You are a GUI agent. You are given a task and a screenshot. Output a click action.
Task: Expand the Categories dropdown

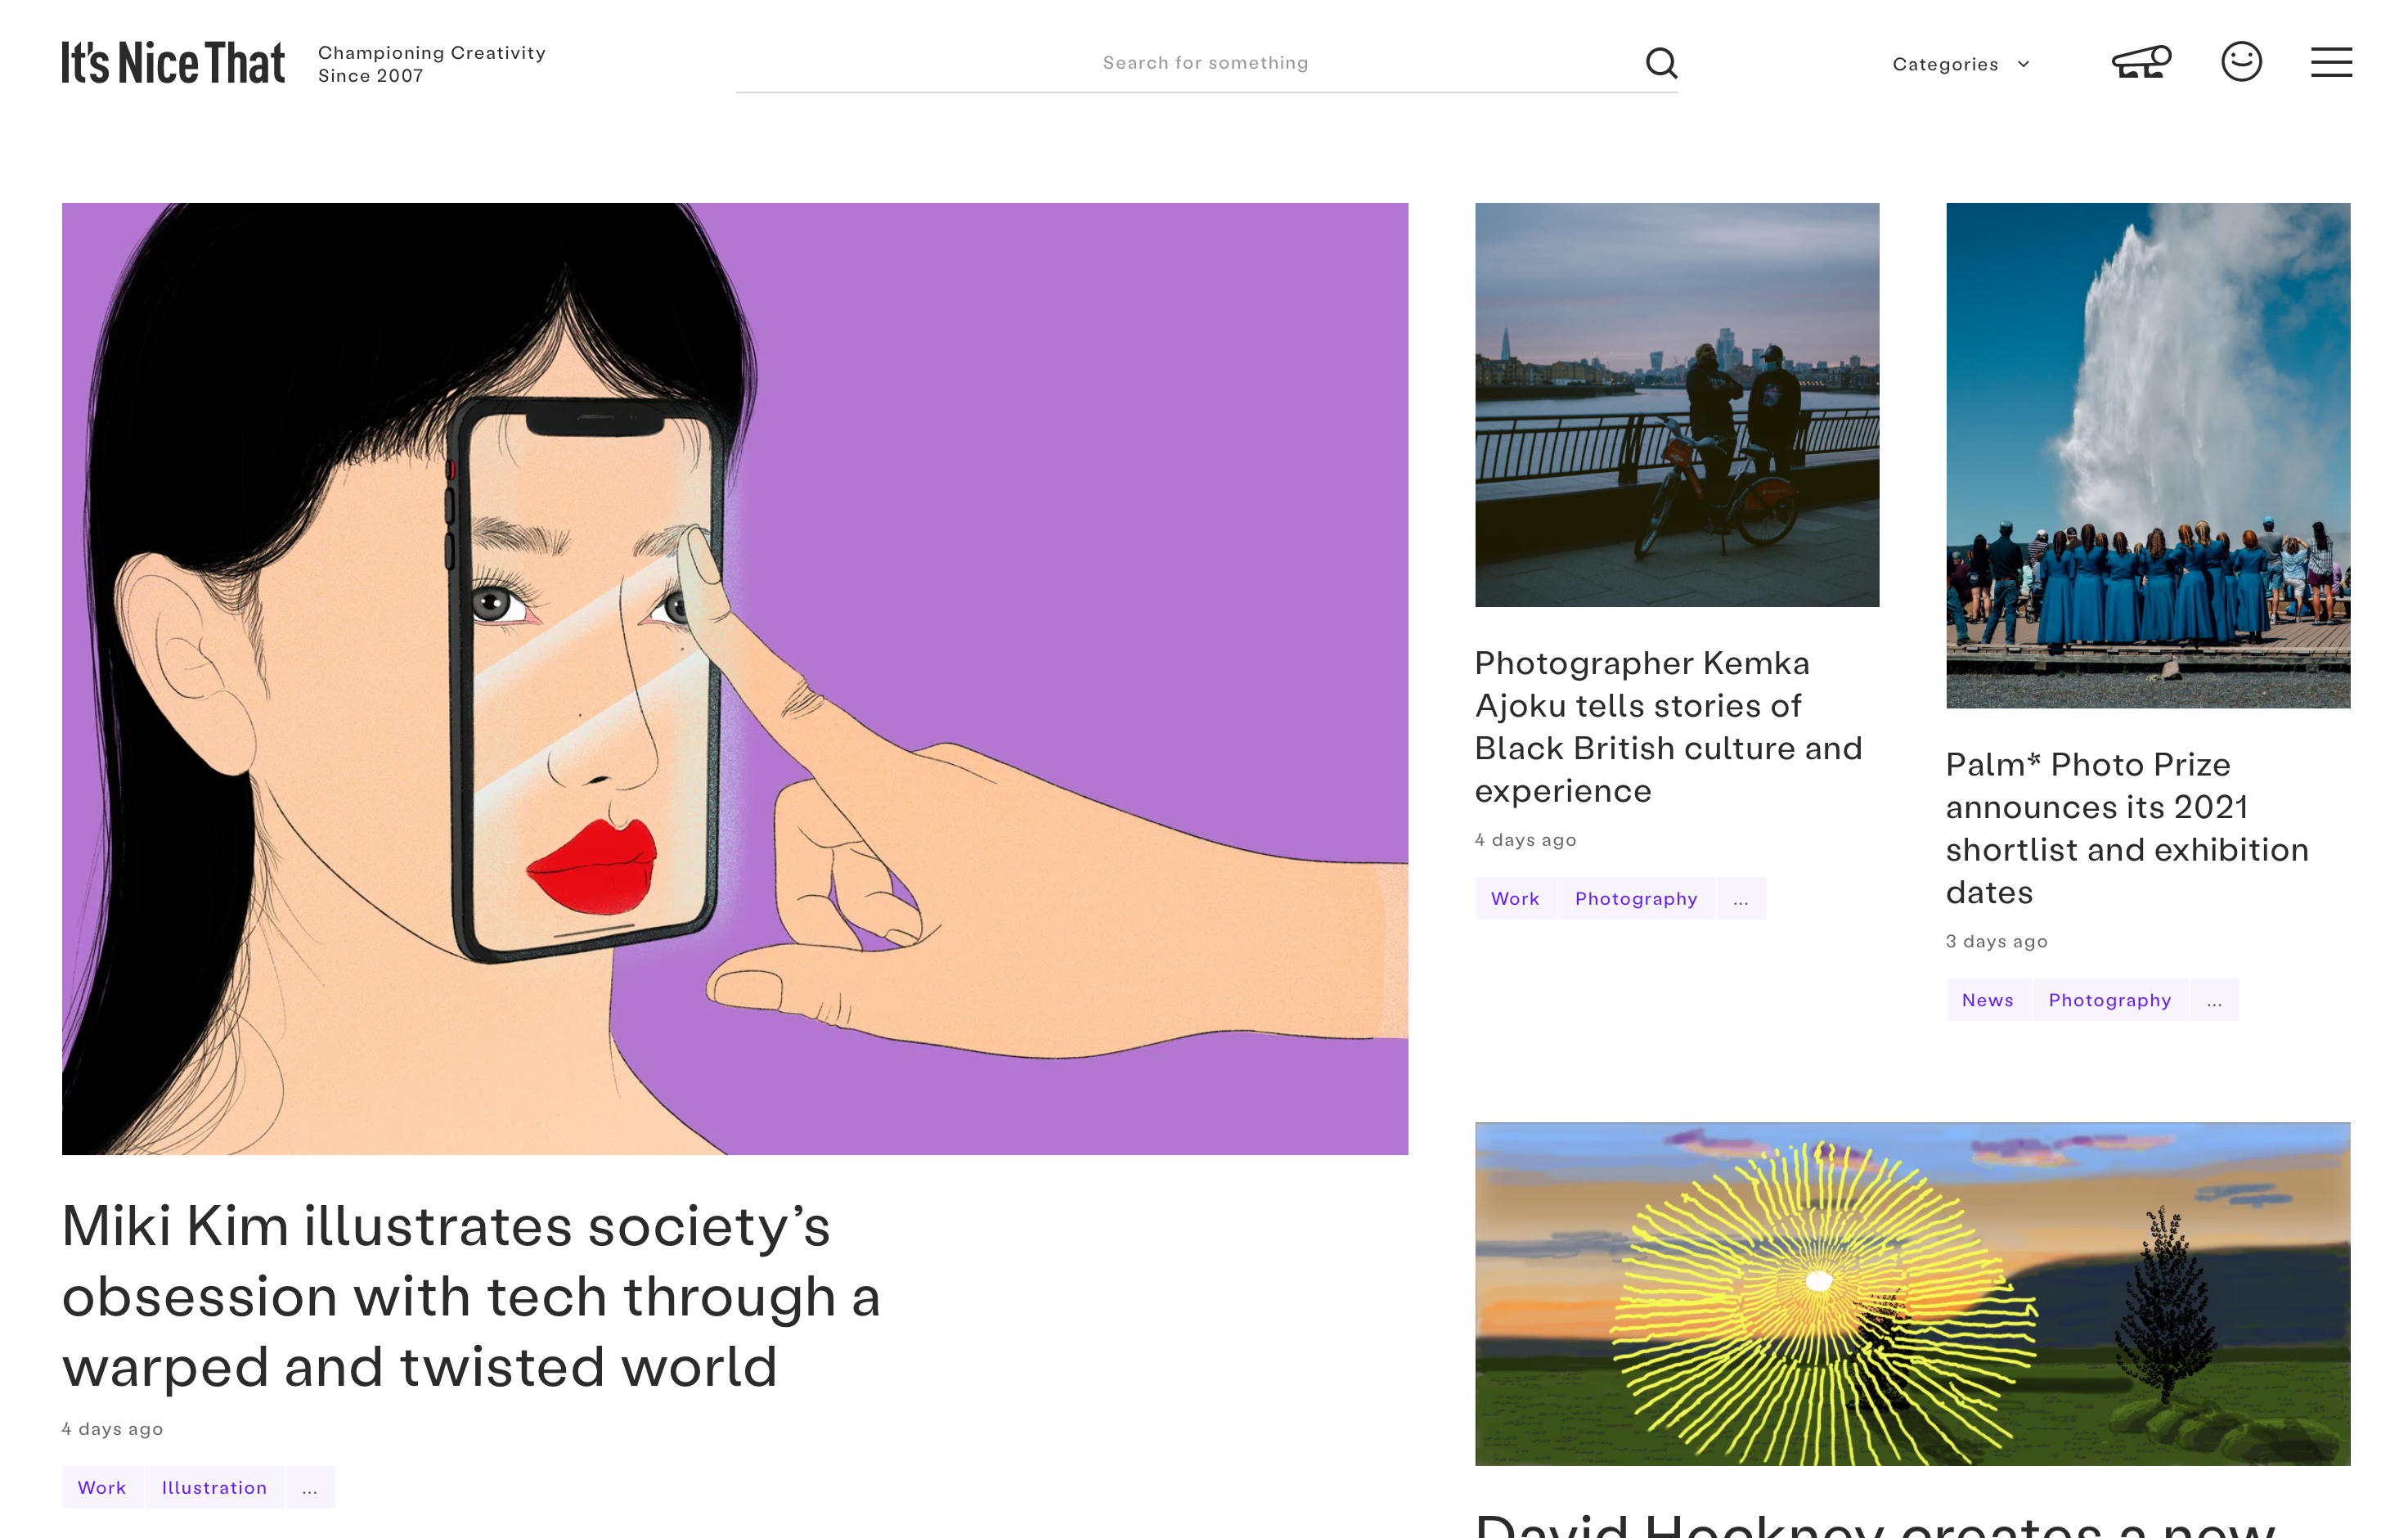[x=1960, y=64]
